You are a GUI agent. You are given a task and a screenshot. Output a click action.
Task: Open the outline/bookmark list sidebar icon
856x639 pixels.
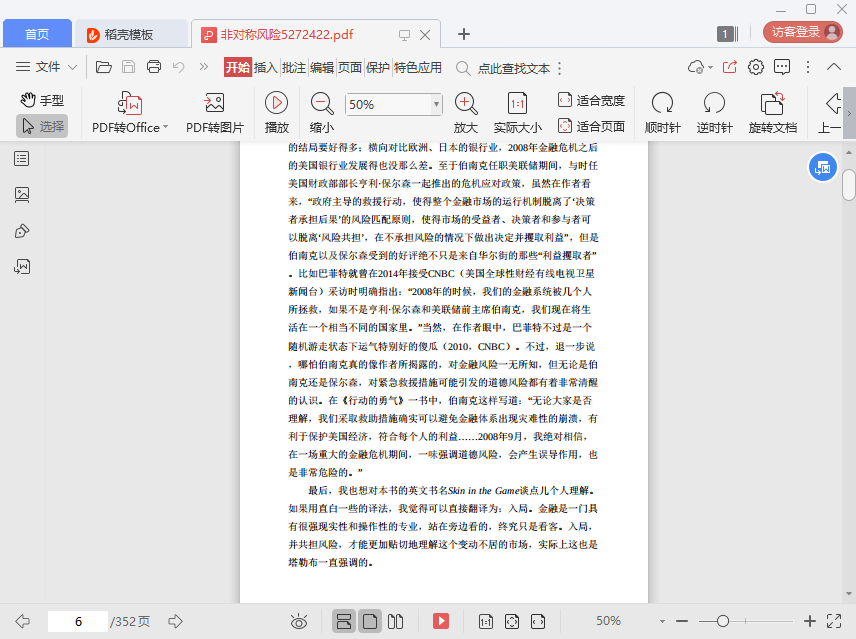pyautogui.click(x=22, y=158)
